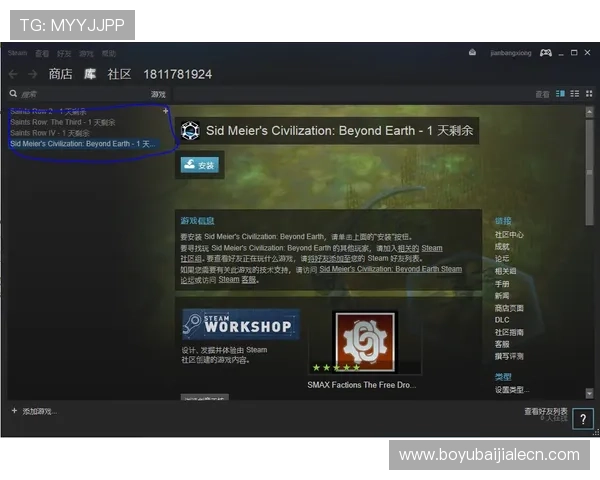This screenshot has height=480, width=600.
Task: Open the jianbangxiong account dropdown
Action: click(x=509, y=53)
